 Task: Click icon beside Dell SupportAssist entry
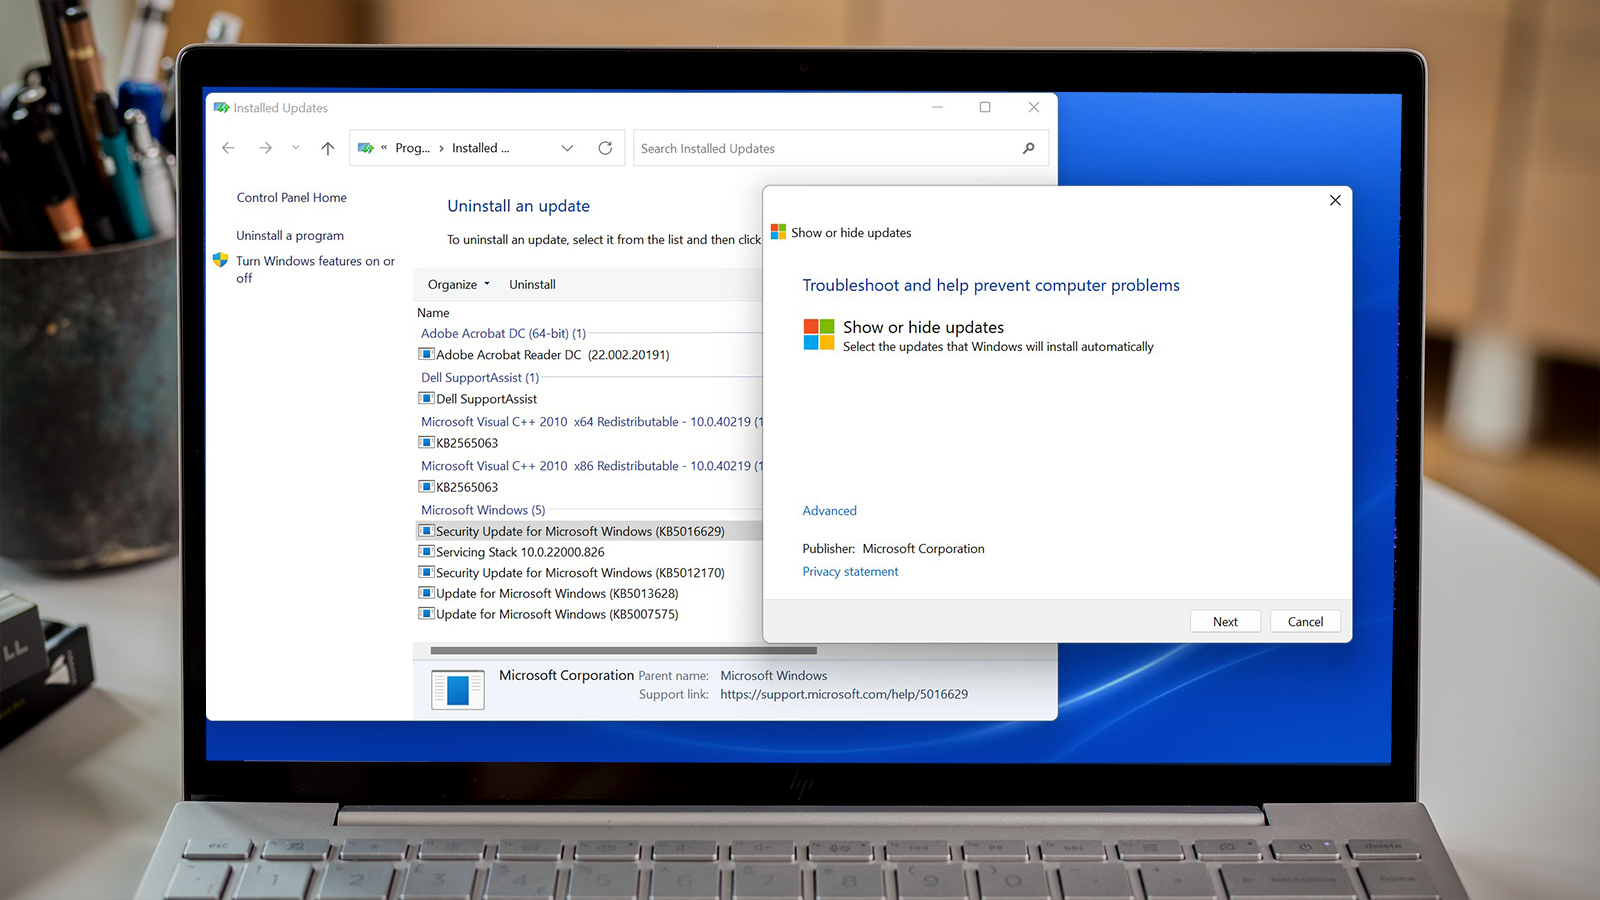coord(426,398)
